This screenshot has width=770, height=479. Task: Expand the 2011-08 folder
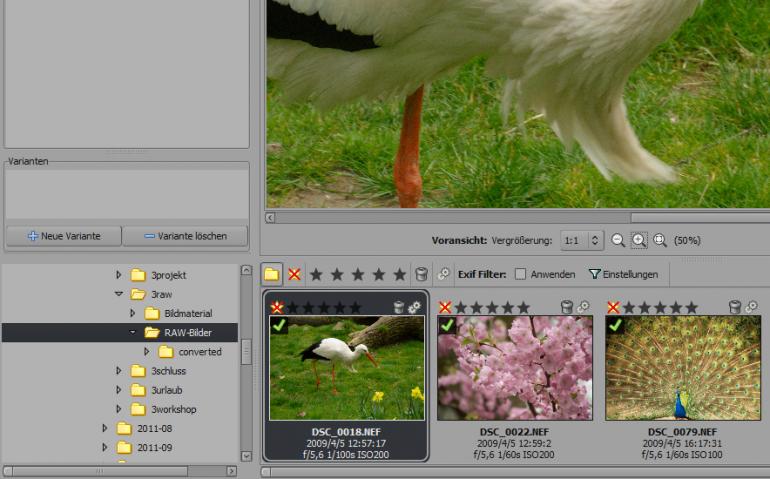(104, 428)
